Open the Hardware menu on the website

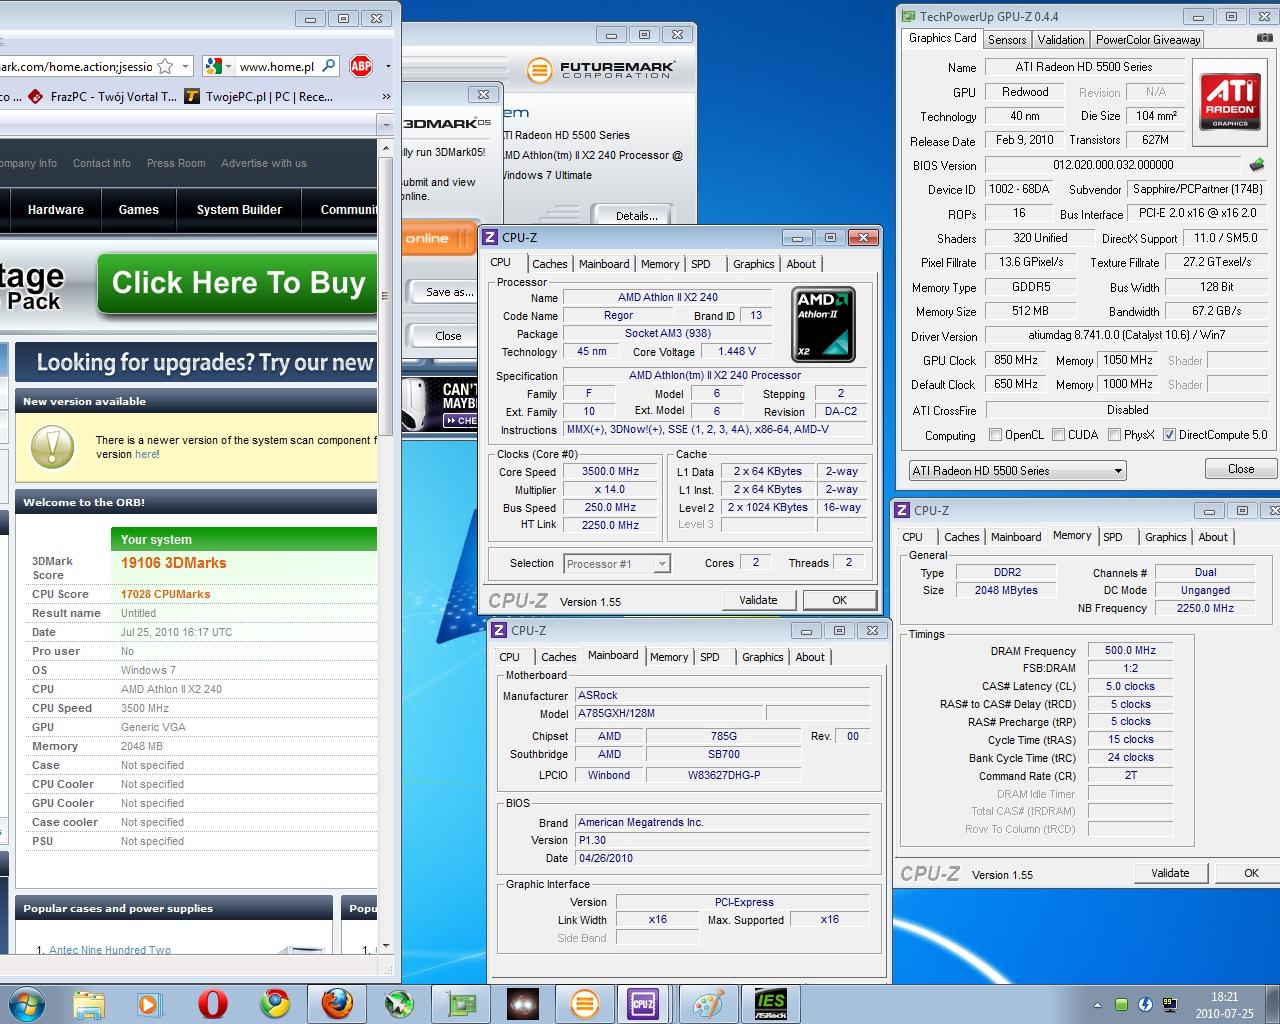(56, 210)
